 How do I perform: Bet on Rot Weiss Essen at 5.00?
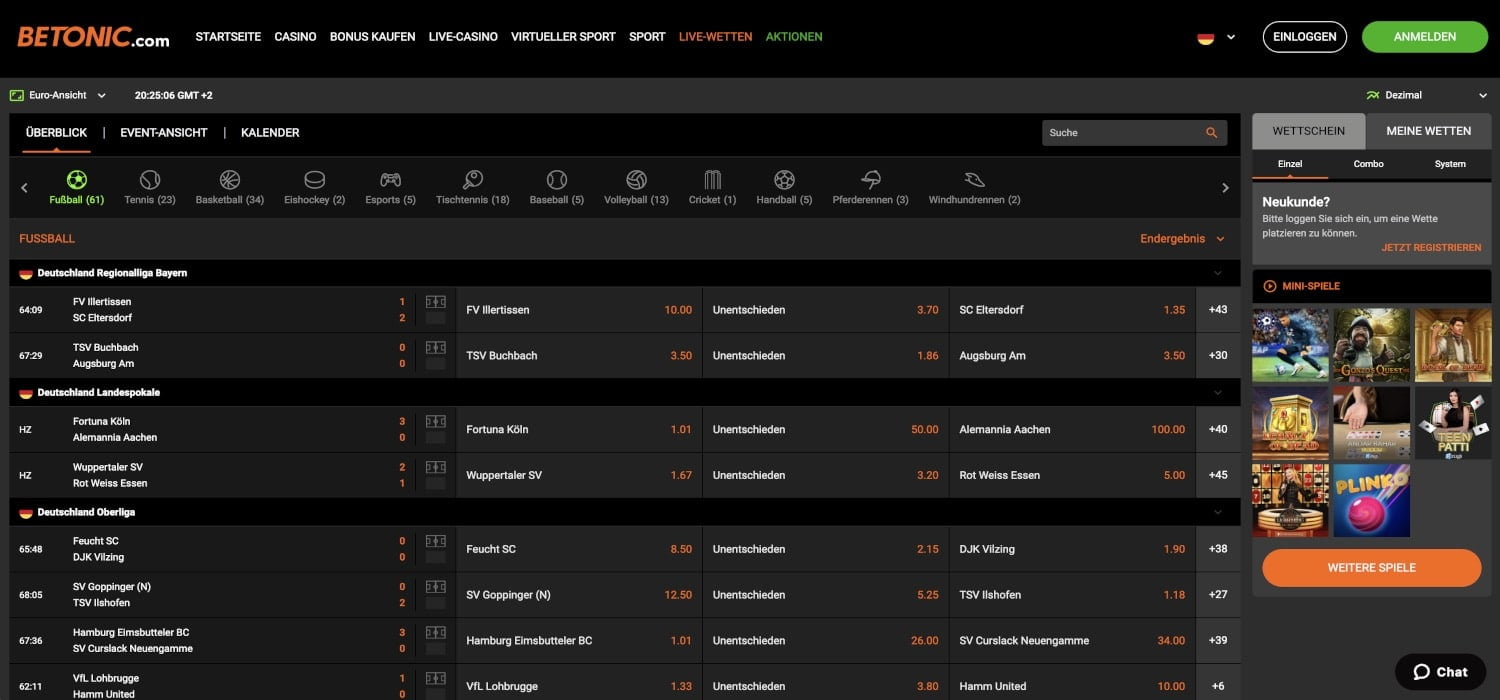[x=1072, y=475]
